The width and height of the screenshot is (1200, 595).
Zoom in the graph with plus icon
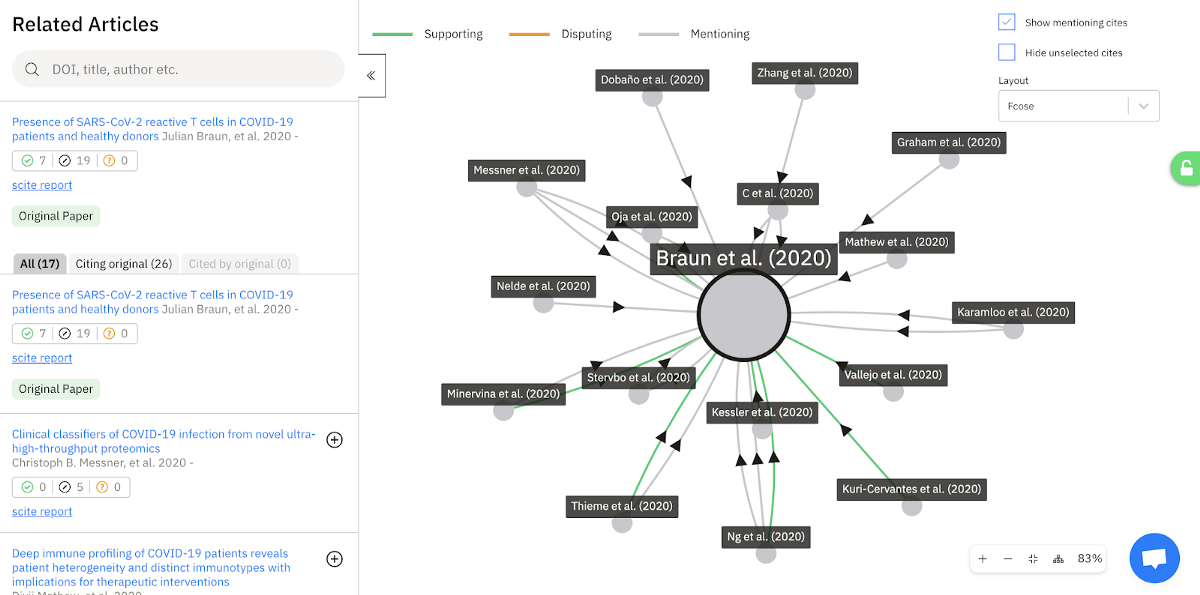(x=983, y=559)
